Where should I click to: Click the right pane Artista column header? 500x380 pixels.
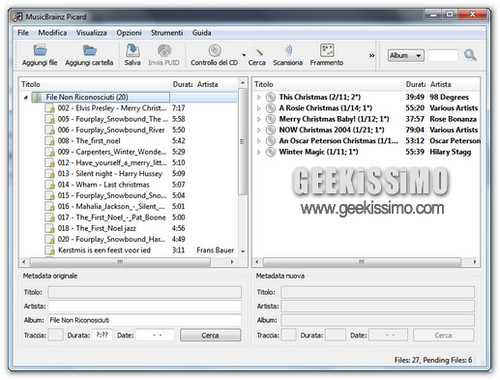click(454, 84)
